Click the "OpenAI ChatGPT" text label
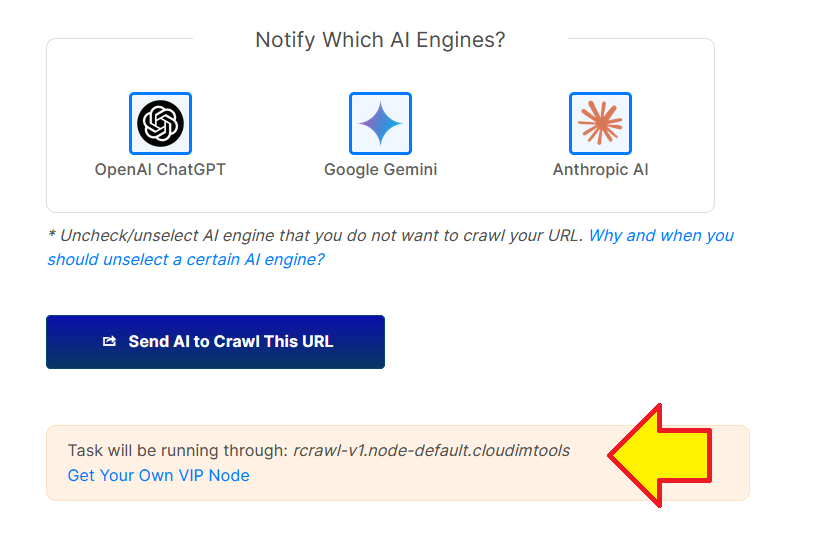839x544 pixels. [x=160, y=170]
